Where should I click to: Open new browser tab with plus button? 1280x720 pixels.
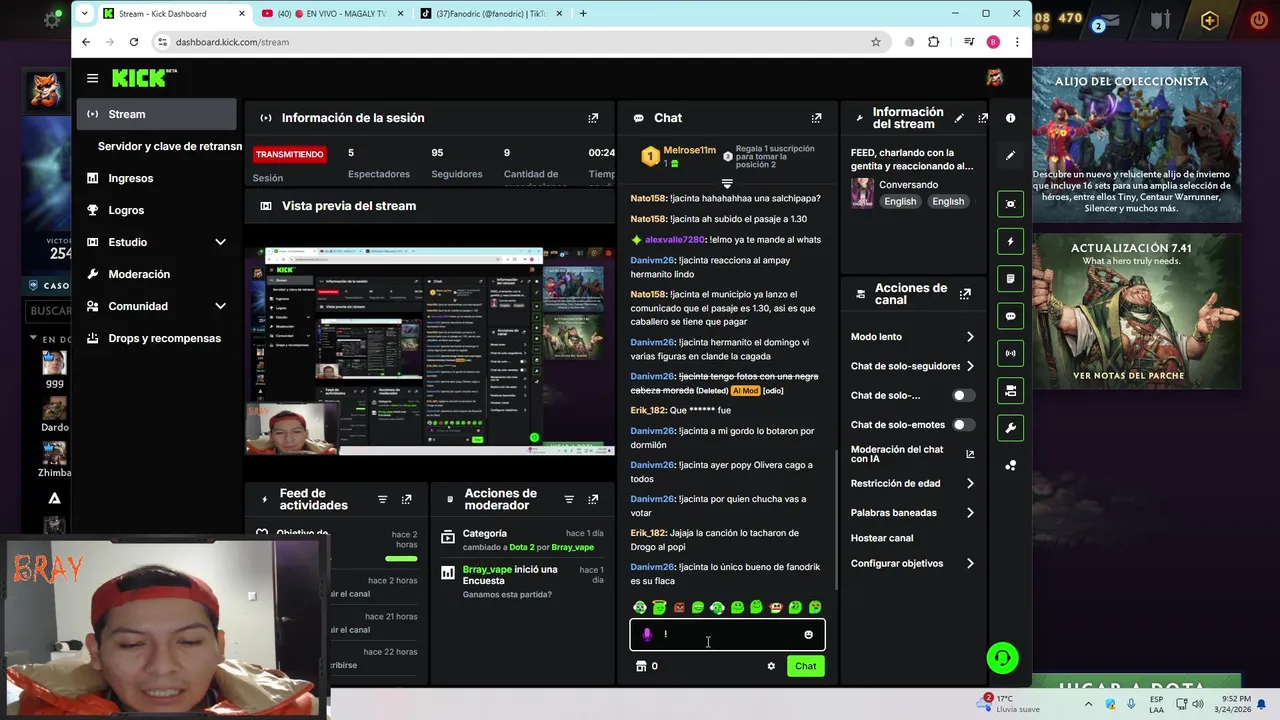pyautogui.click(x=583, y=14)
